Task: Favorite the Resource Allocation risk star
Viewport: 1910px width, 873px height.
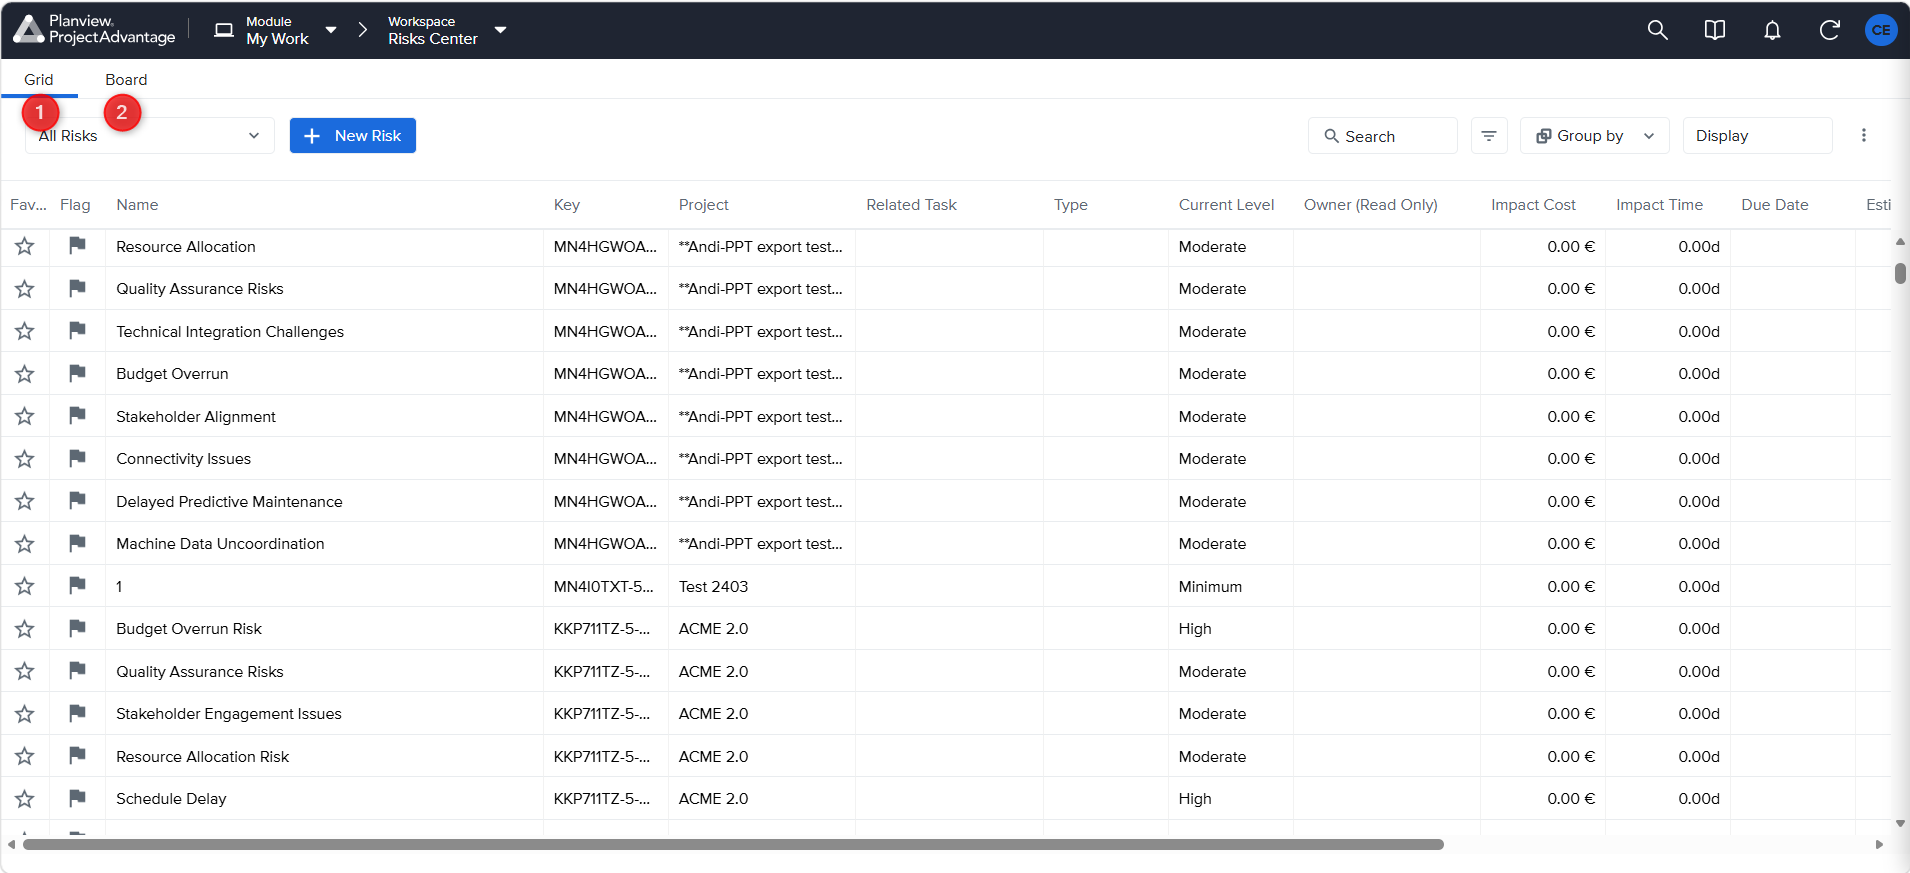Action: 25,246
